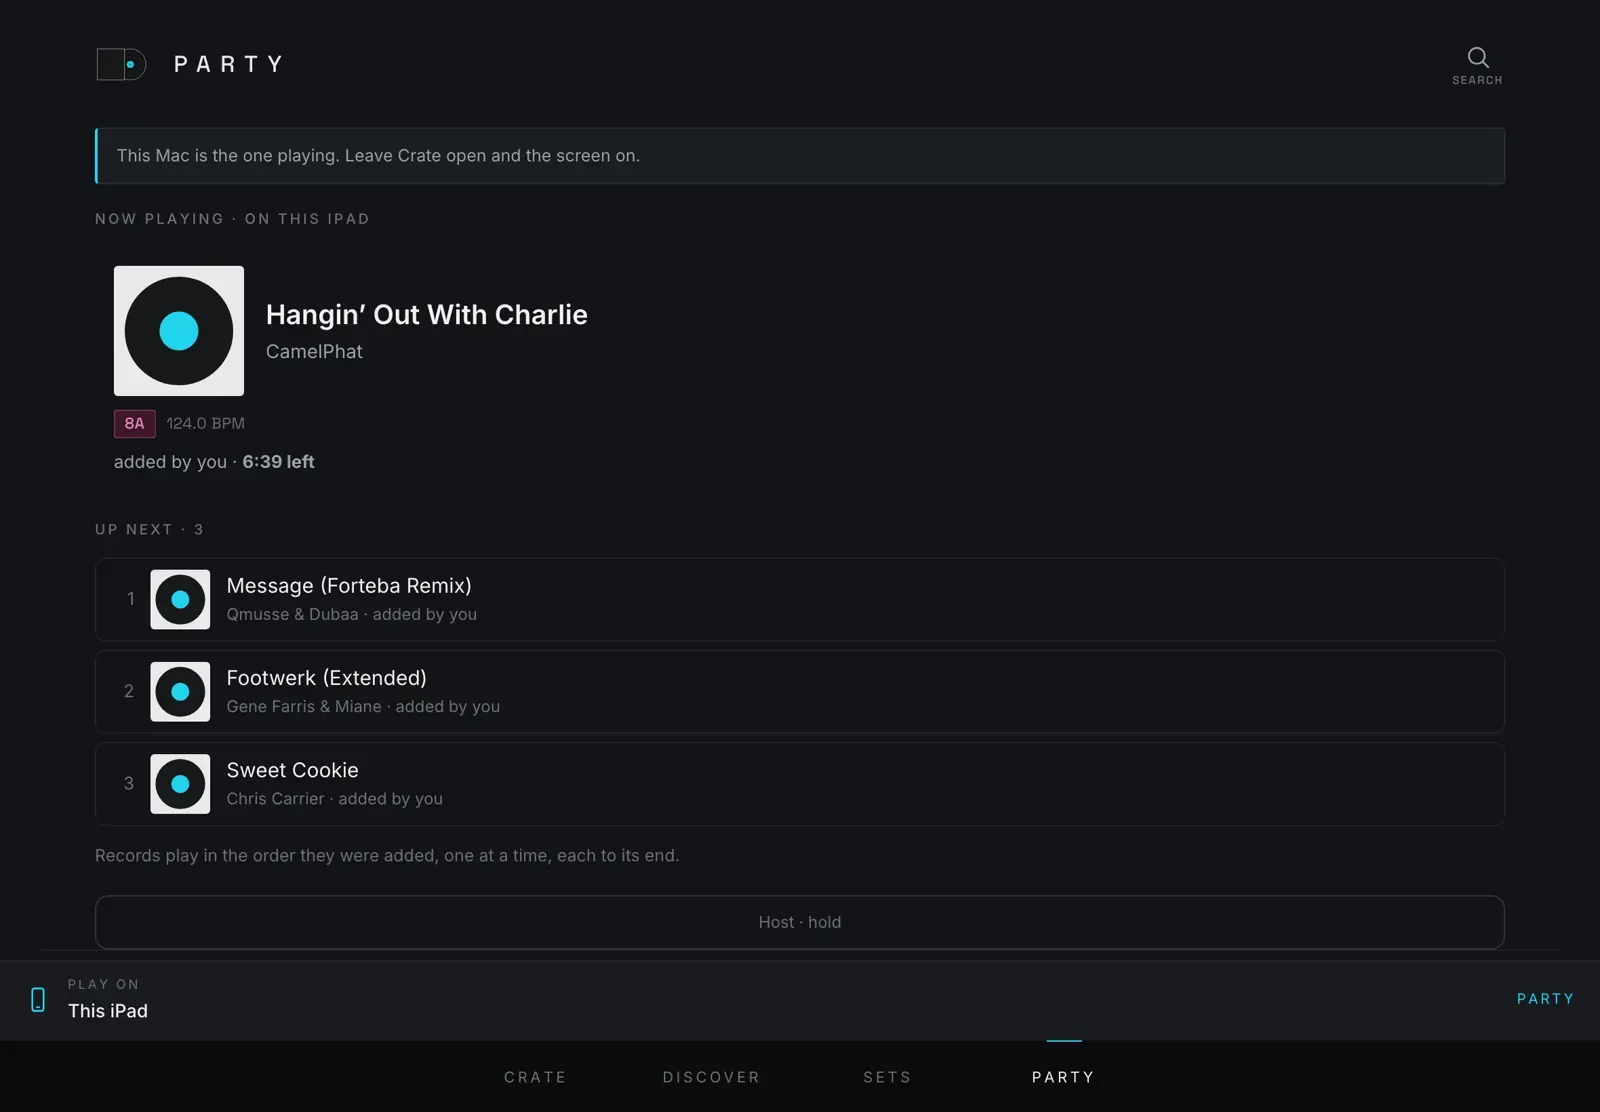Tap the iPad device icon beside Play On
This screenshot has width=1600, height=1112.
38,999
